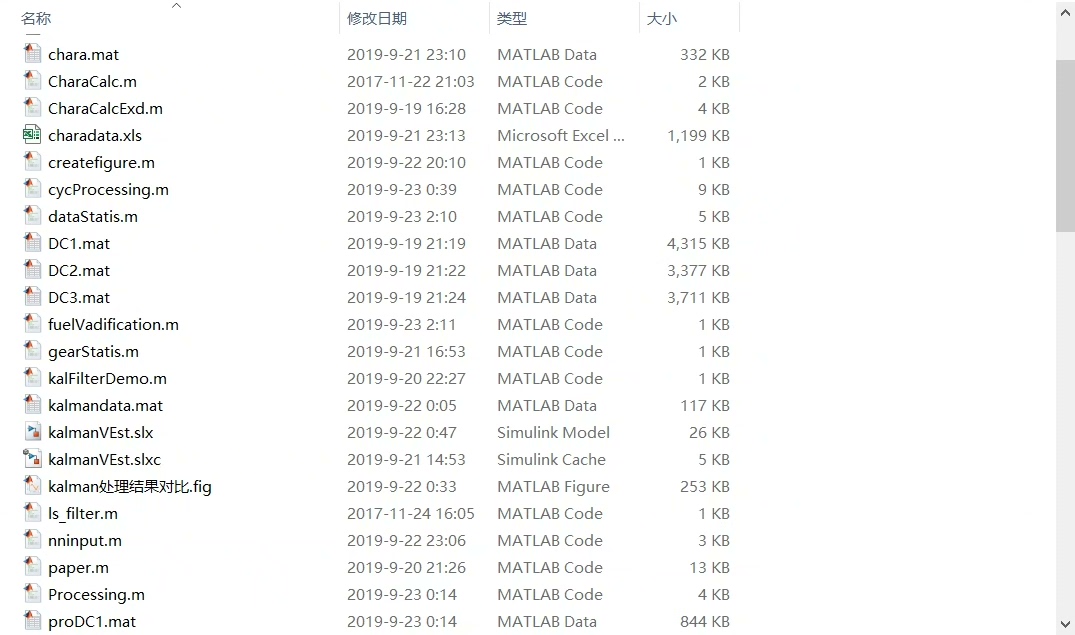Click the Excel icon beside charadata.xls
Screen dimensions: 1075x635
30,135
